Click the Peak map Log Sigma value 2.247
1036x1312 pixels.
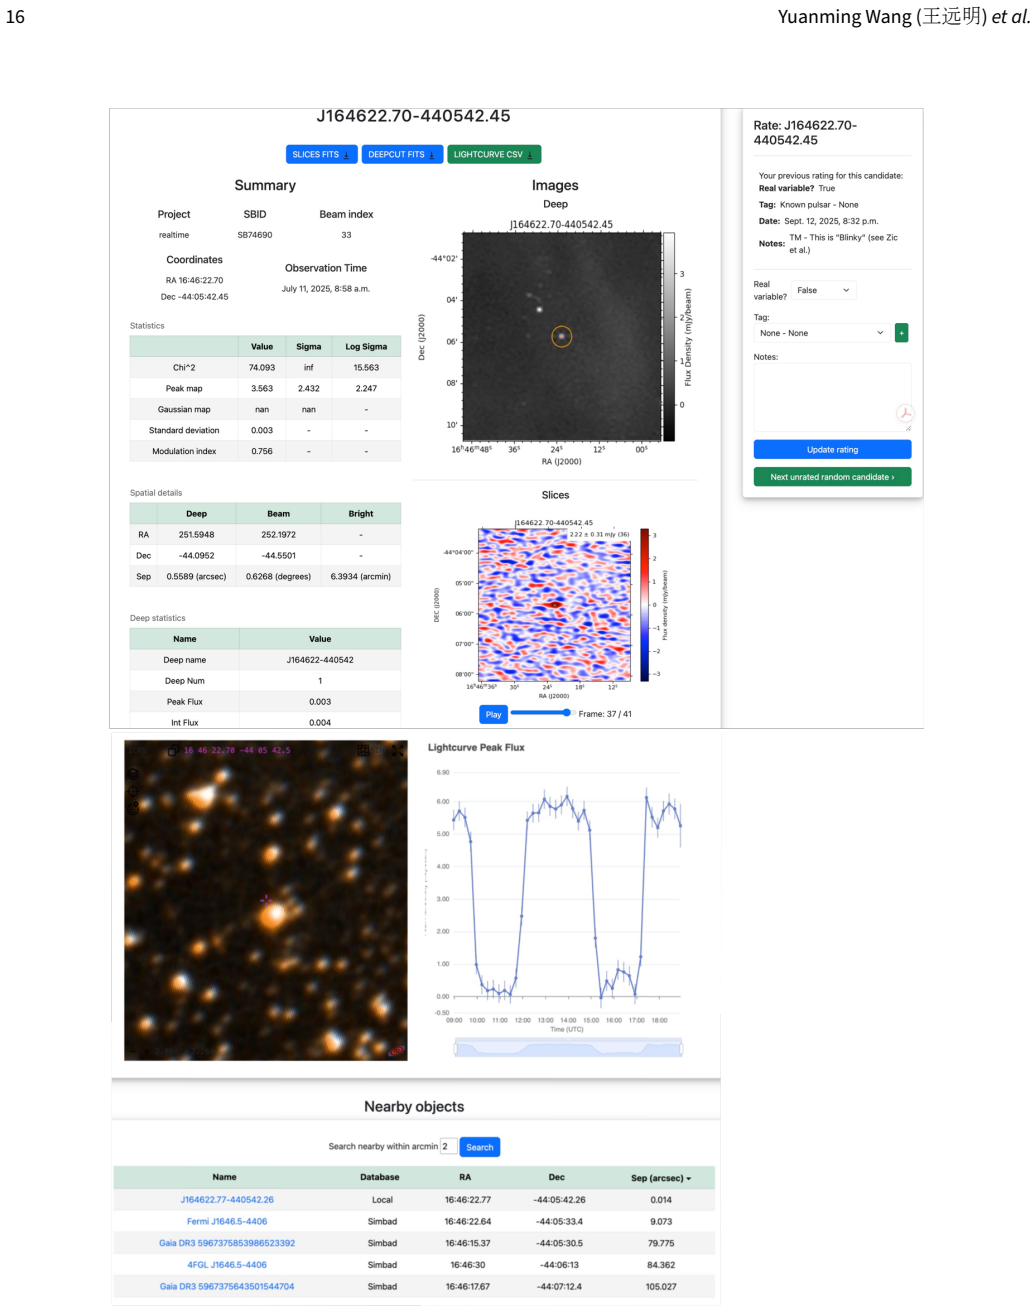pos(366,389)
